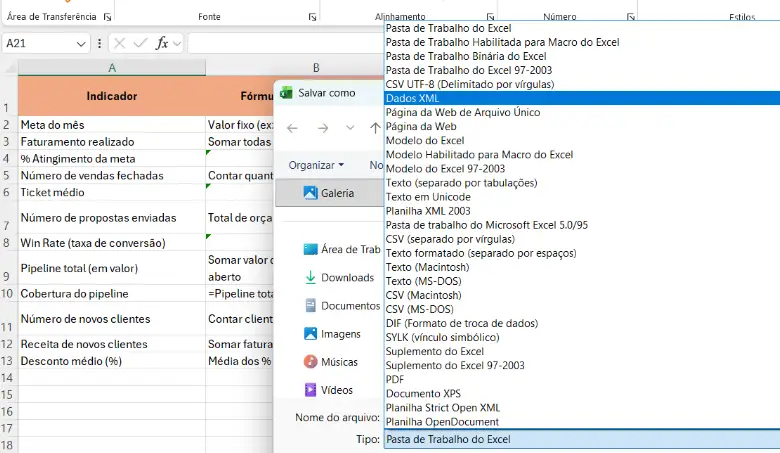
Task: Select row 13 header
Action: [7, 361]
